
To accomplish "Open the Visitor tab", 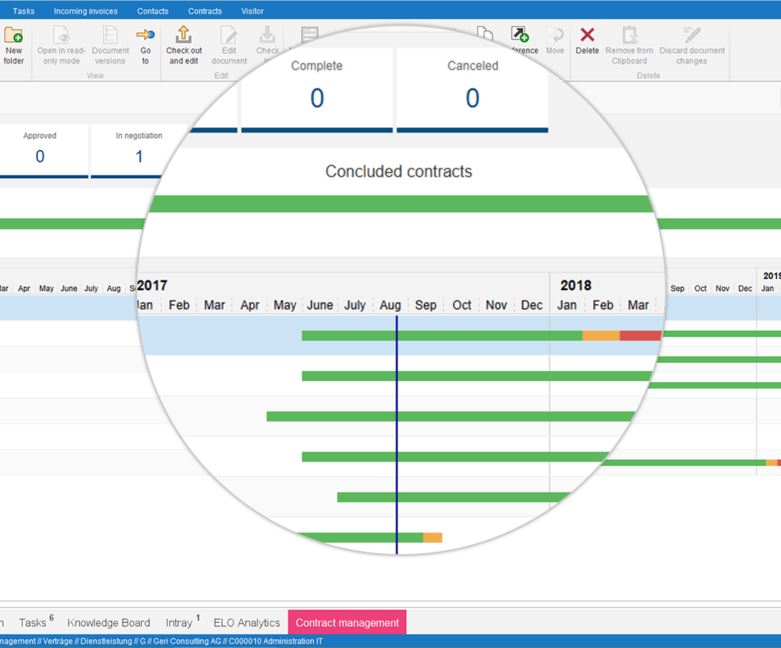I will pos(253,11).
